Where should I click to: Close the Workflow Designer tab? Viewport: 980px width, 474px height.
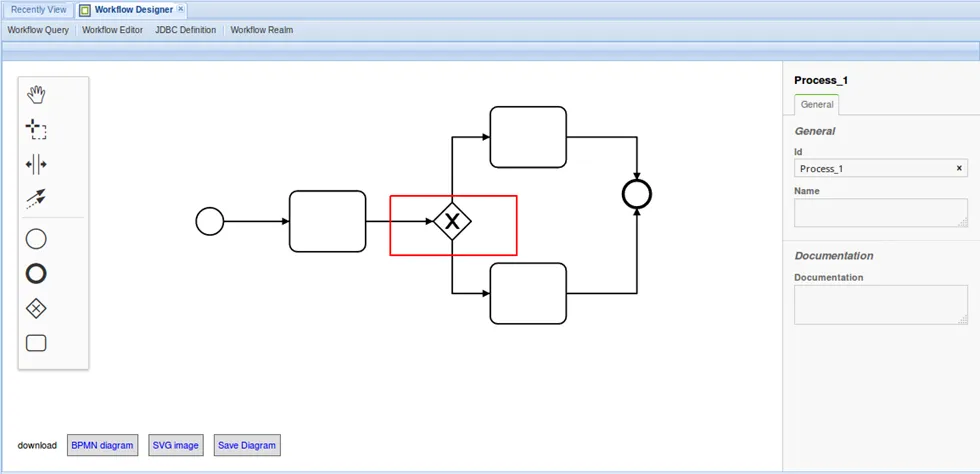180,9
